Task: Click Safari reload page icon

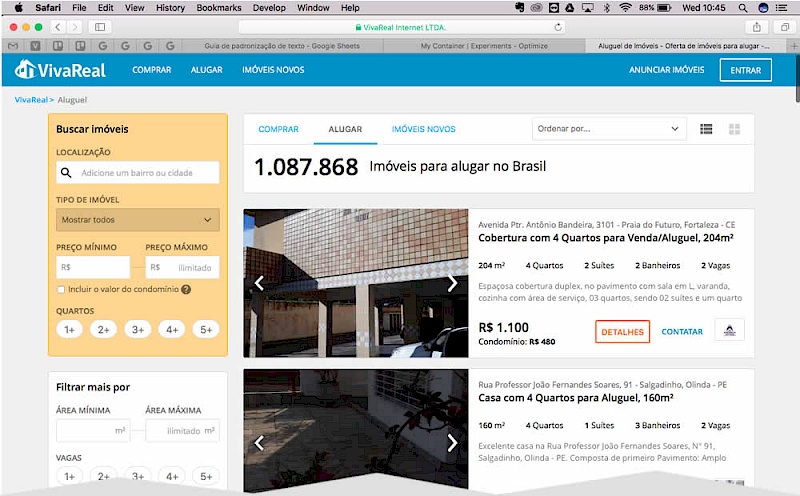Action: click(x=558, y=27)
